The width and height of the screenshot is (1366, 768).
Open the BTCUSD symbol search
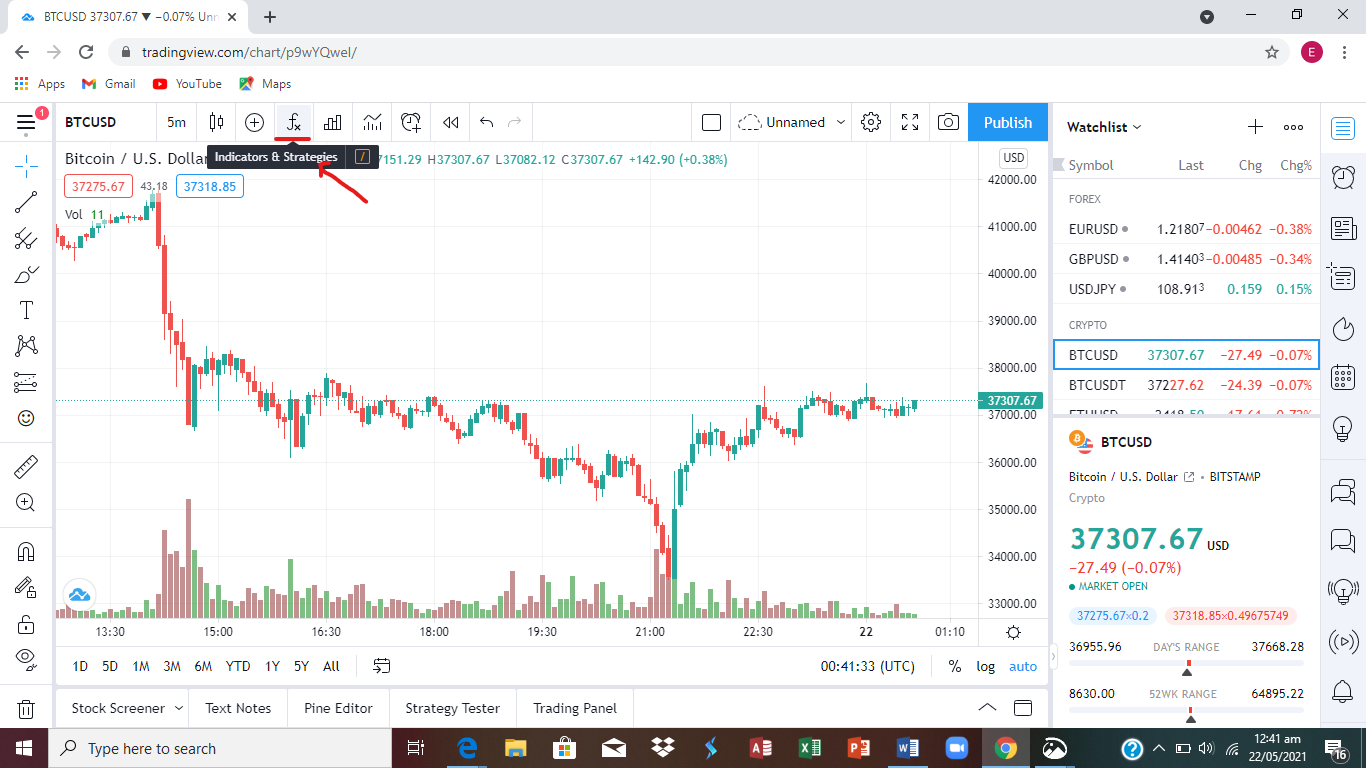(91, 122)
